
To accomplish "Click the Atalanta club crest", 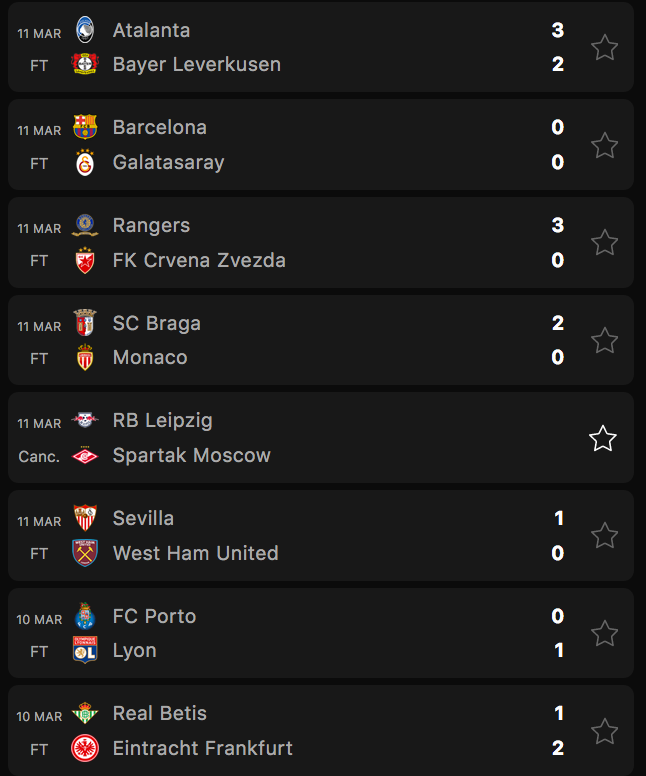I will click(x=85, y=30).
